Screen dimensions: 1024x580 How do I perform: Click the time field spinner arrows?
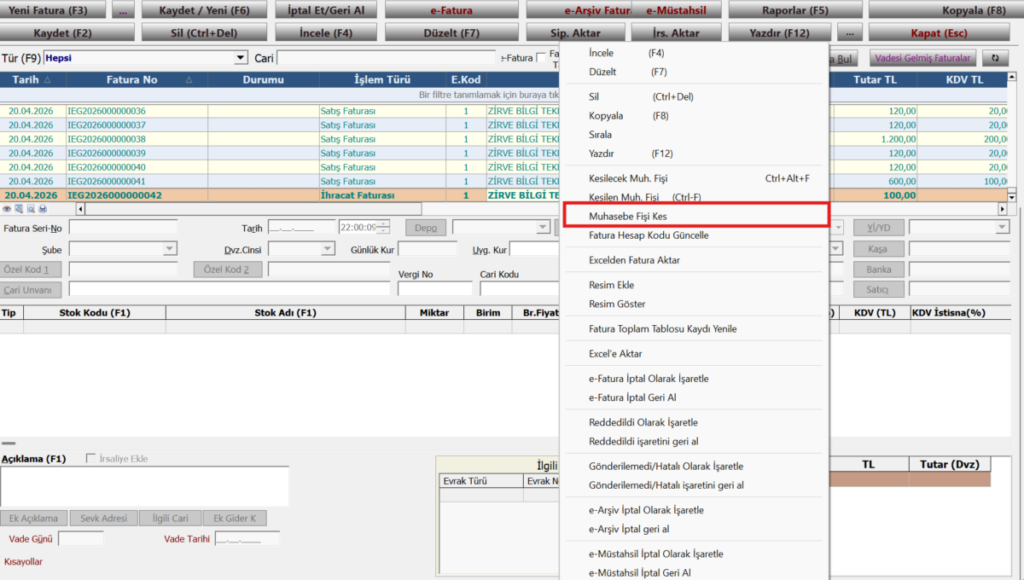point(384,227)
